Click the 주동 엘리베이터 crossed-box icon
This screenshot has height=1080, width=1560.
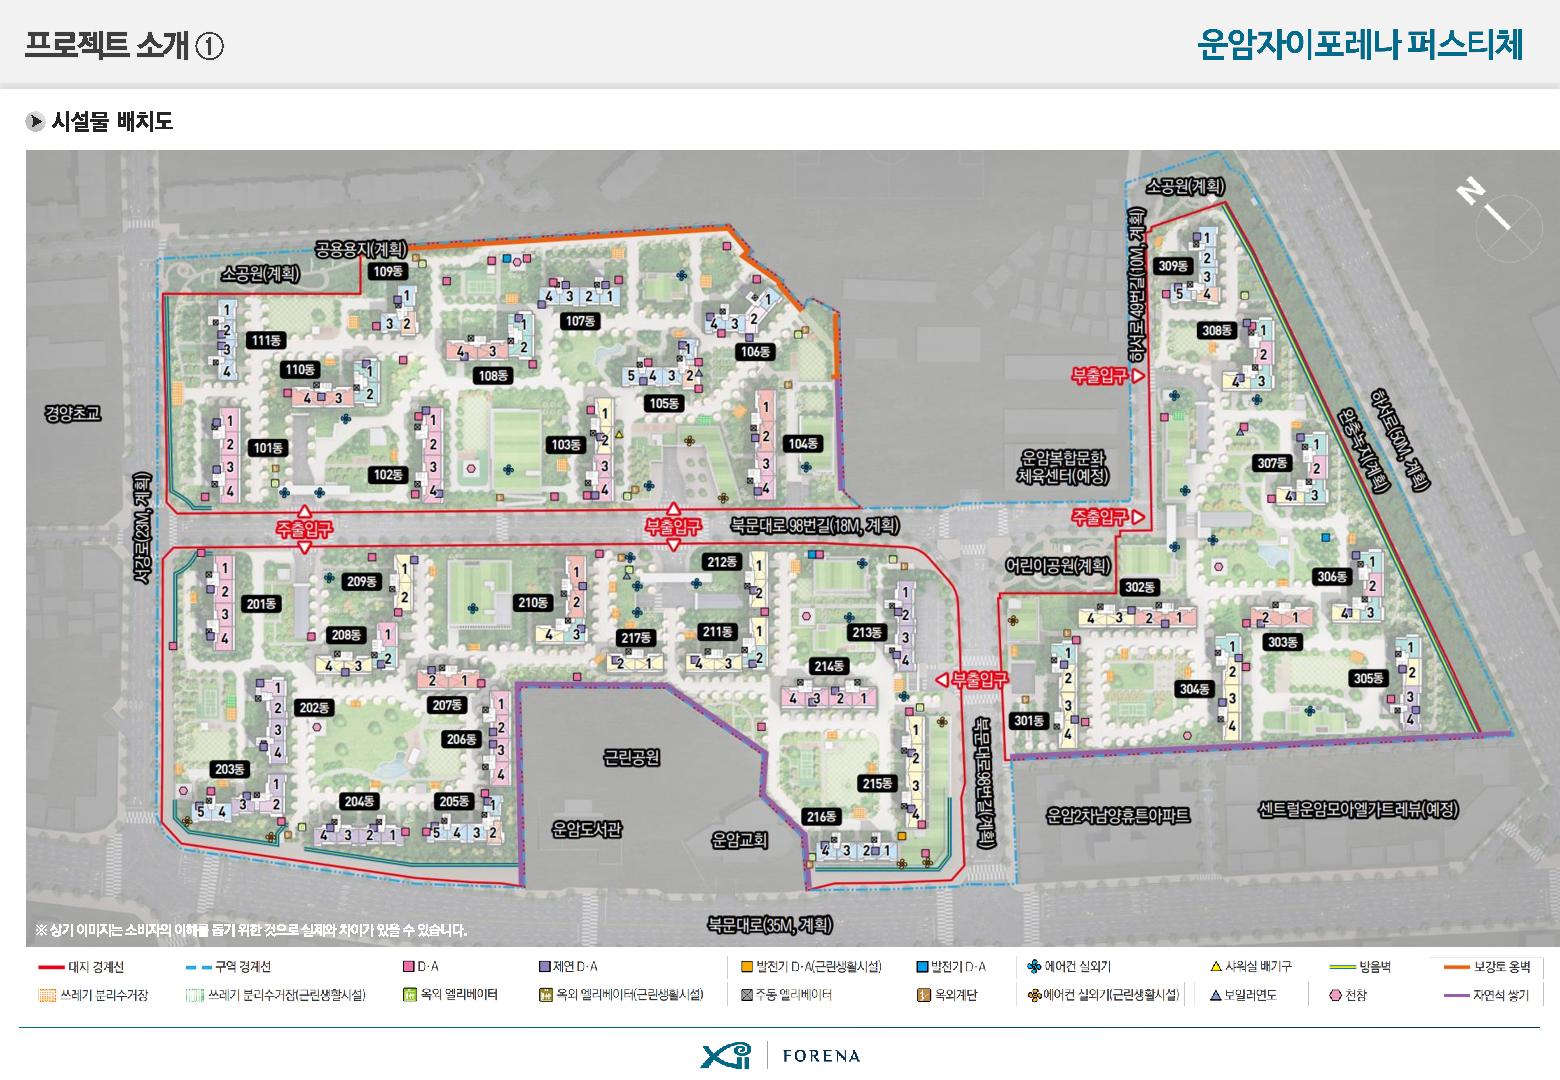[x=746, y=995]
